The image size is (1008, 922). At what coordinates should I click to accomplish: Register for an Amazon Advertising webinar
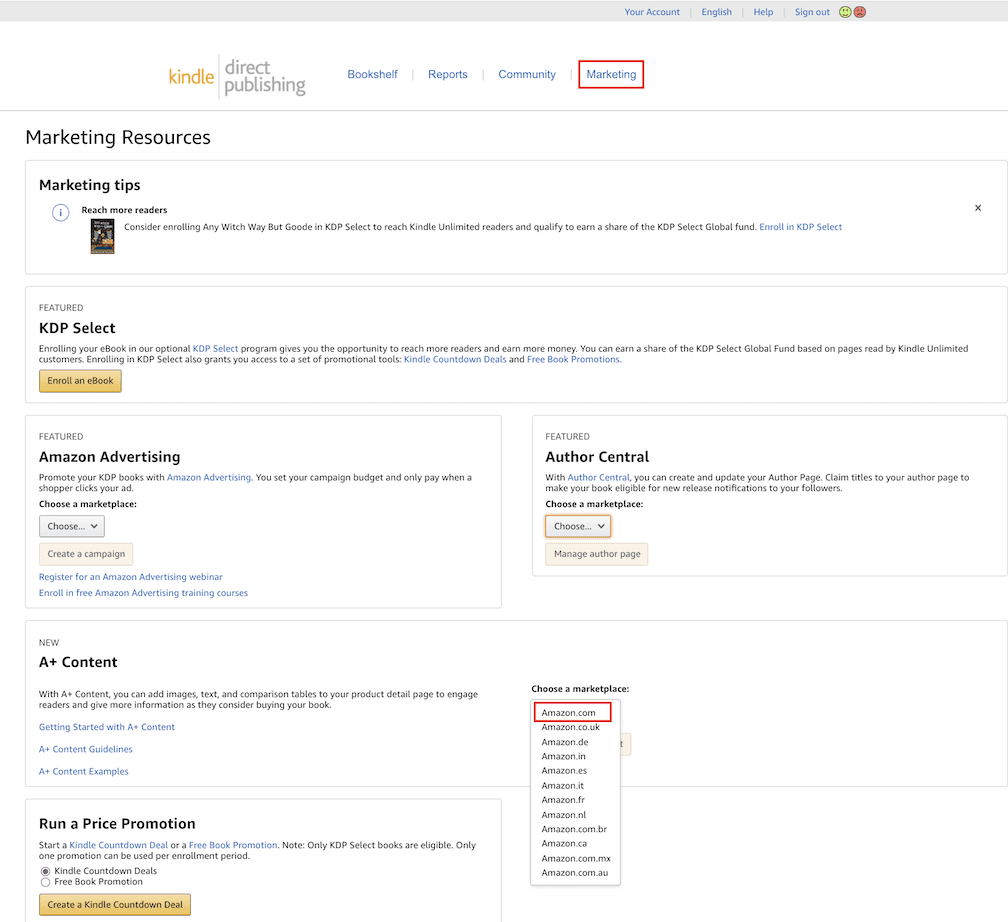[x=130, y=577]
